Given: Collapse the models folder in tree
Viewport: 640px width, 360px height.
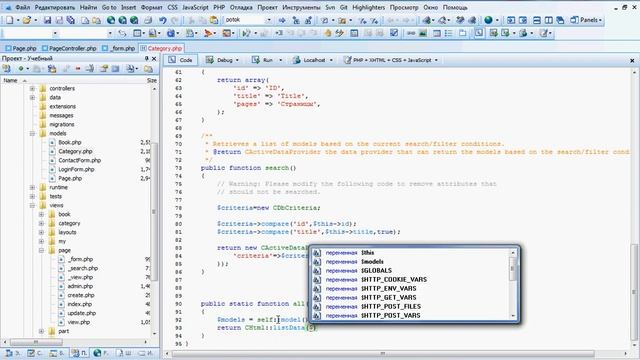Looking at the screenshot, I should point(32,133).
